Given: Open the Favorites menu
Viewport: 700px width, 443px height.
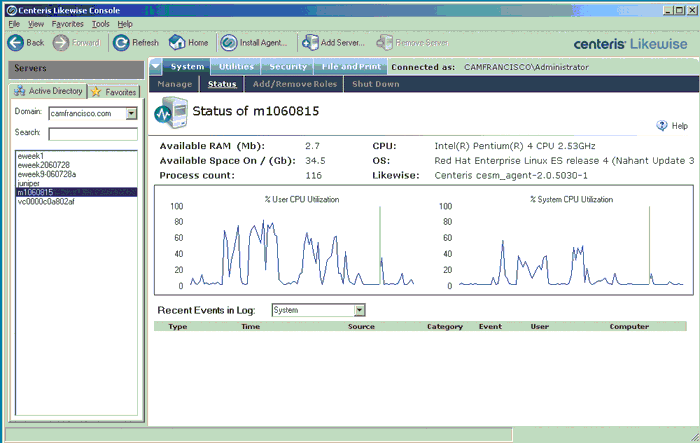Looking at the screenshot, I should (x=67, y=24).
